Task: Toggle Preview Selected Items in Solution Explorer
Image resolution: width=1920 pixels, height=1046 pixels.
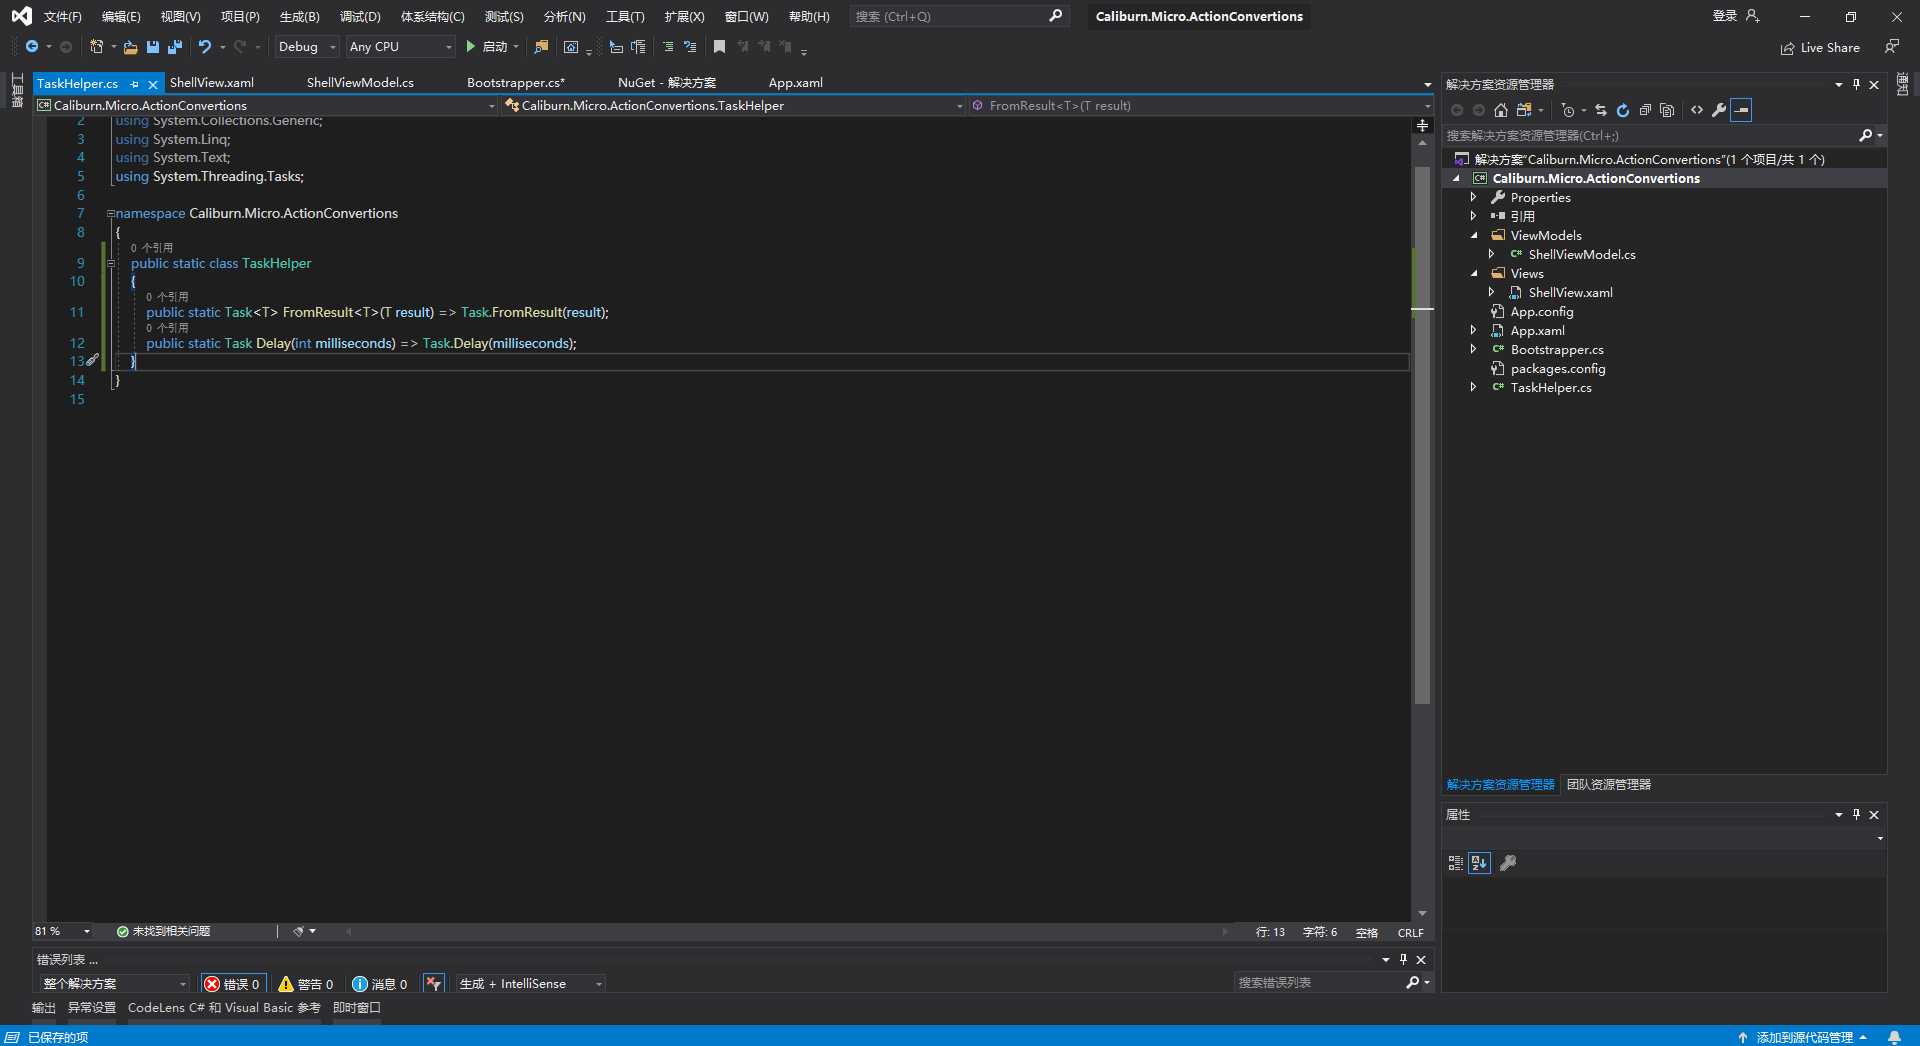Action: 1742,110
